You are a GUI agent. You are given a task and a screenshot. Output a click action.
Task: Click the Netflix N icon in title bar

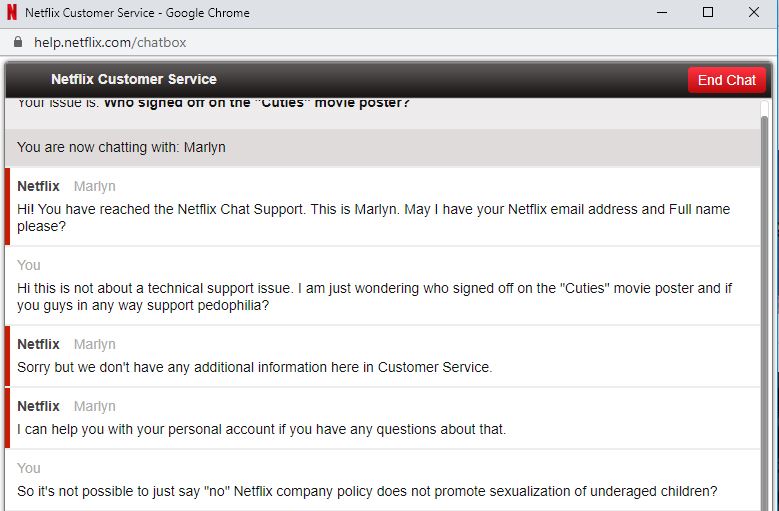pyautogui.click(x=12, y=12)
